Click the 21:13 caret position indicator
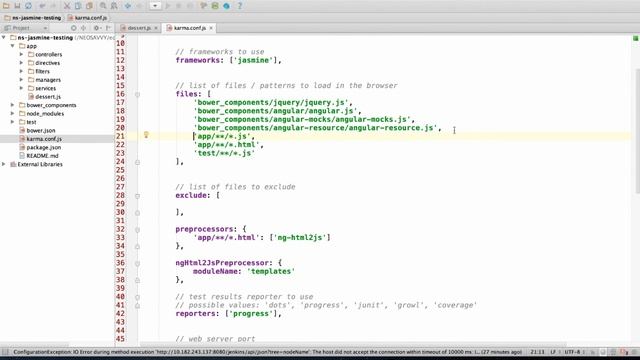 pyautogui.click(x=538, y=352)
